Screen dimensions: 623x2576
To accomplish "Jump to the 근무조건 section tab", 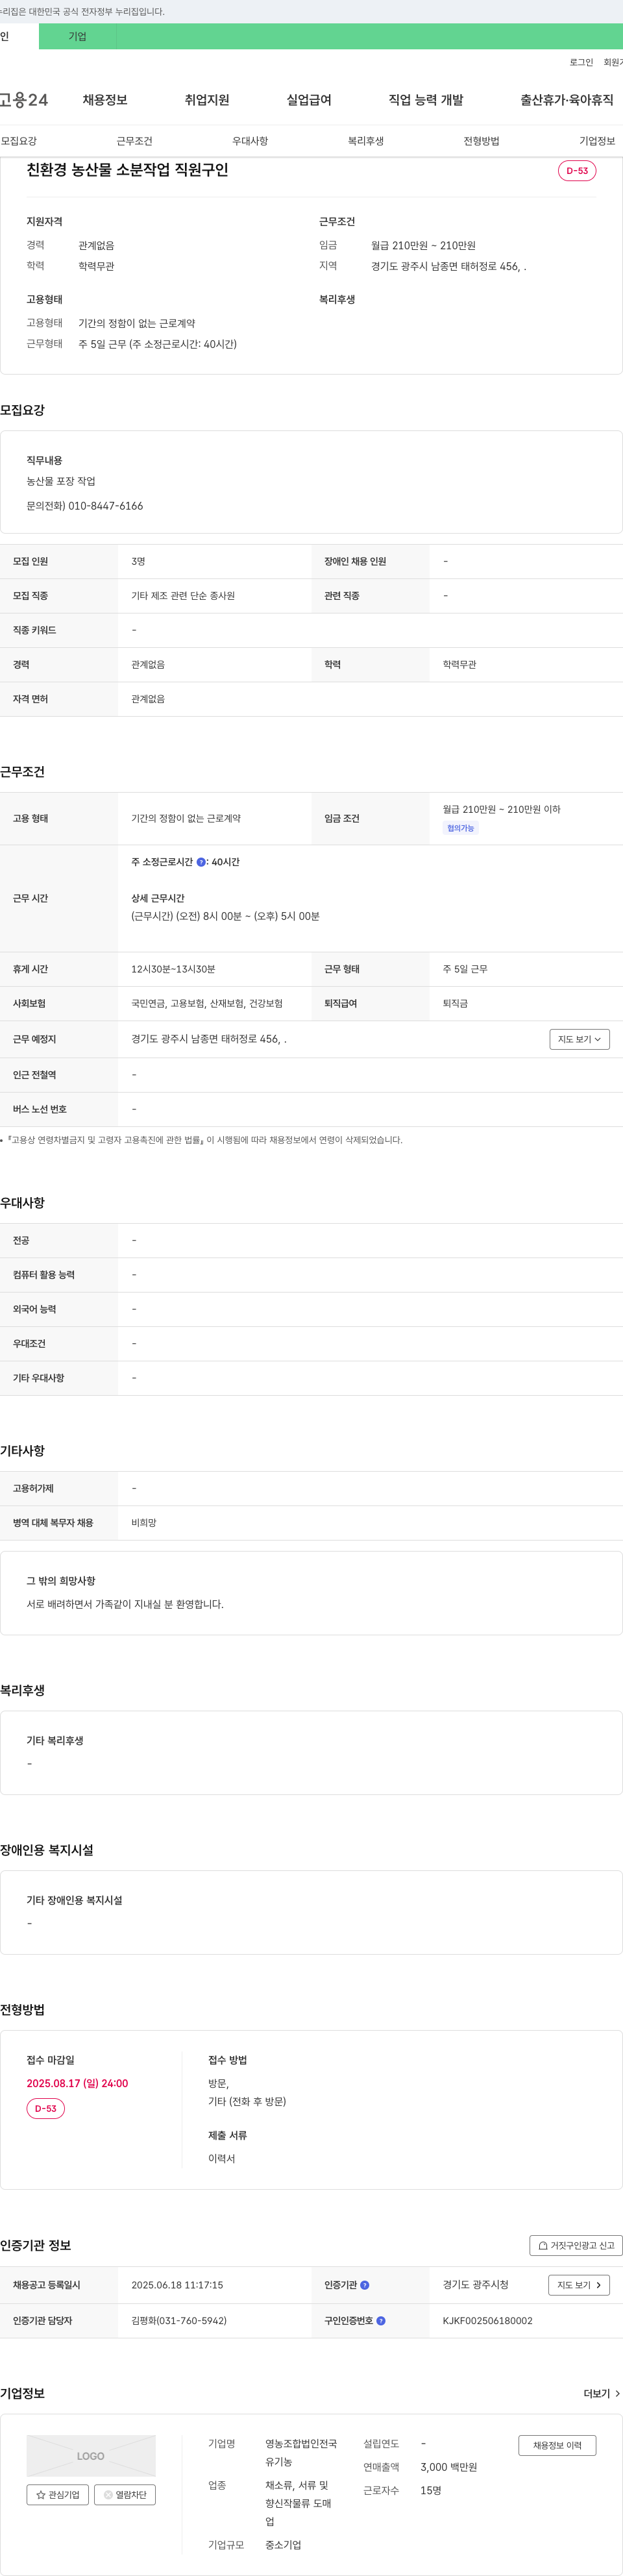I will (134, 141).
